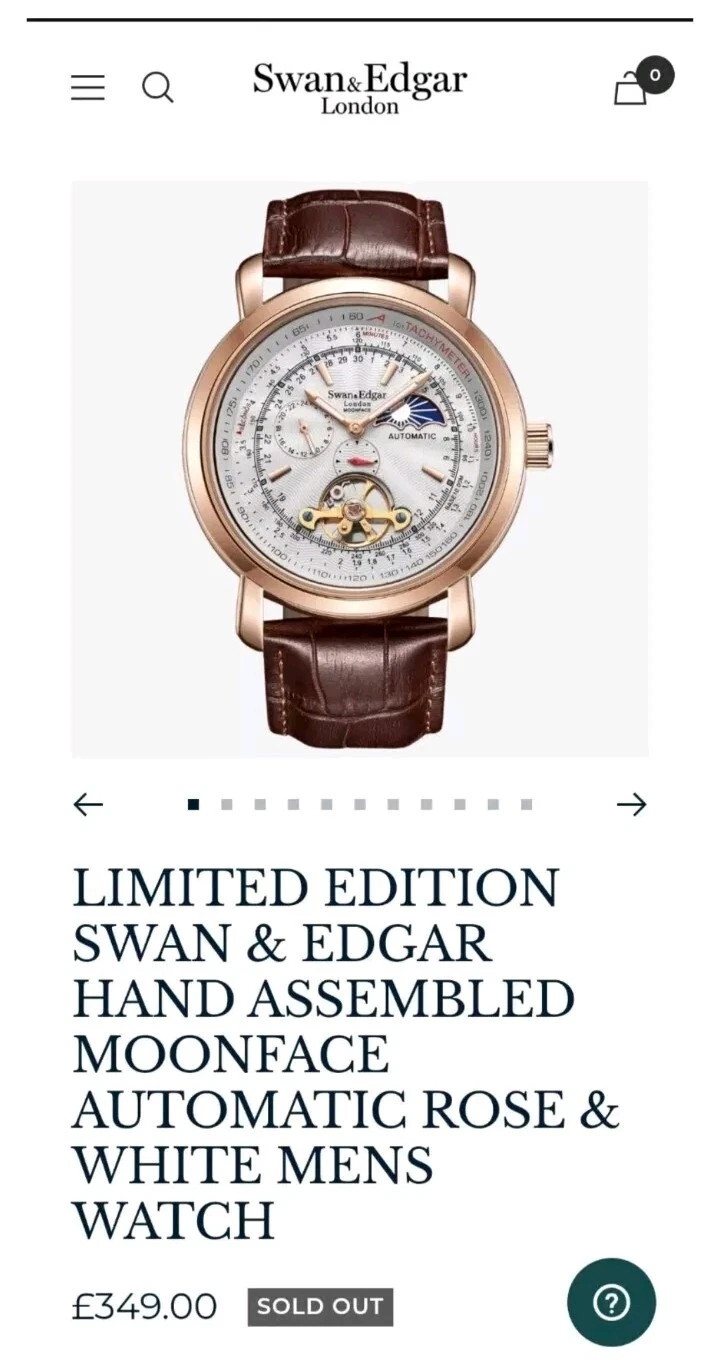Jump to the sixth carousel dot
This screenshot has height=1360, width=719.
click(360, 804)
